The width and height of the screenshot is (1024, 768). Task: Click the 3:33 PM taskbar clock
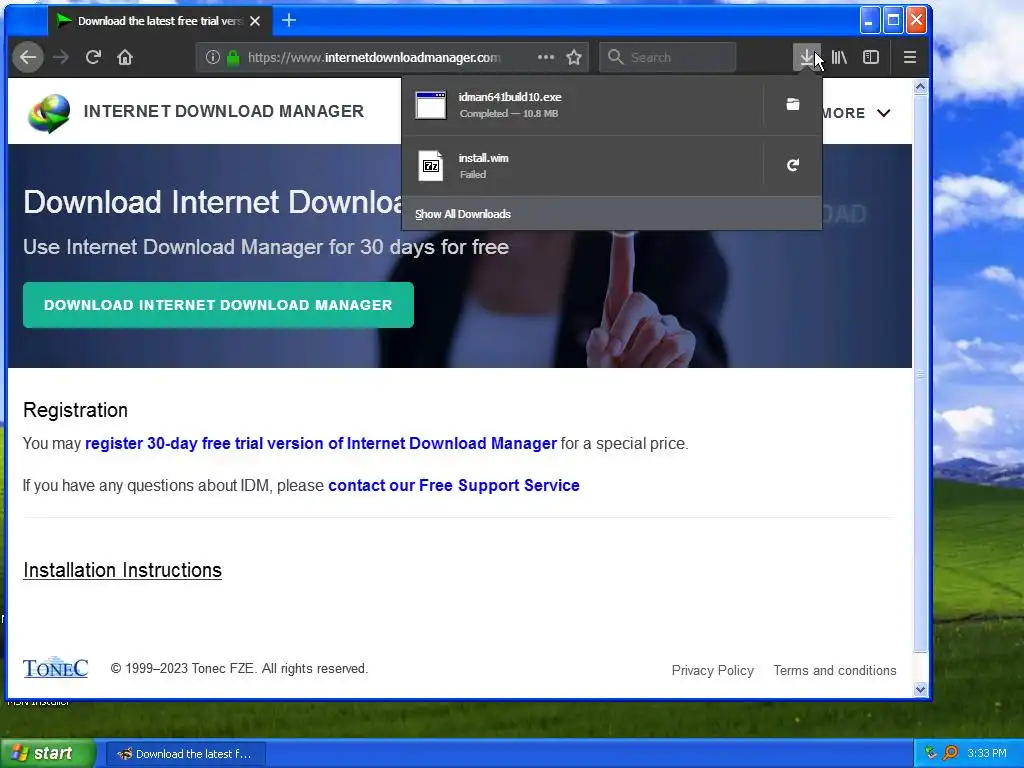[987, 754]
